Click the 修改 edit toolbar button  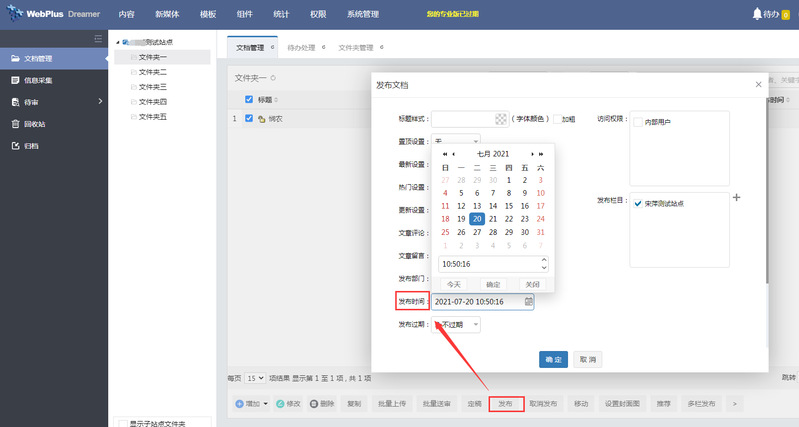coord(288,404)
